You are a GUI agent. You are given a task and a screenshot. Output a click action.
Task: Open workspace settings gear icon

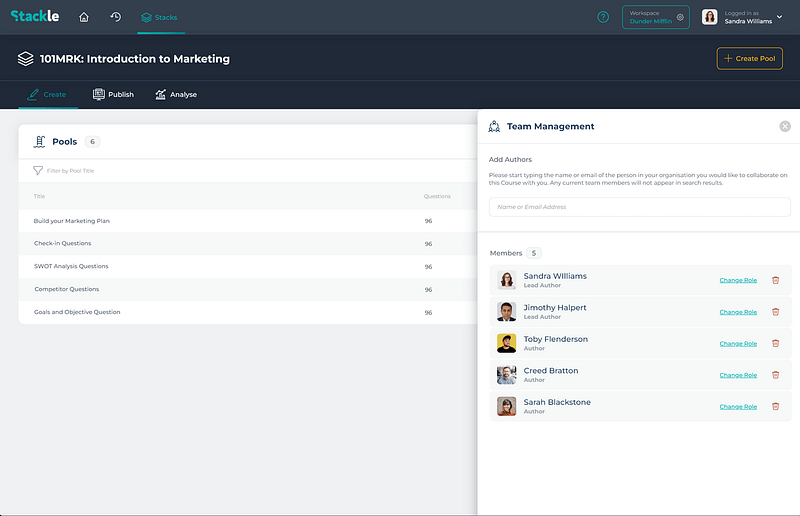[x=680, y=17]
